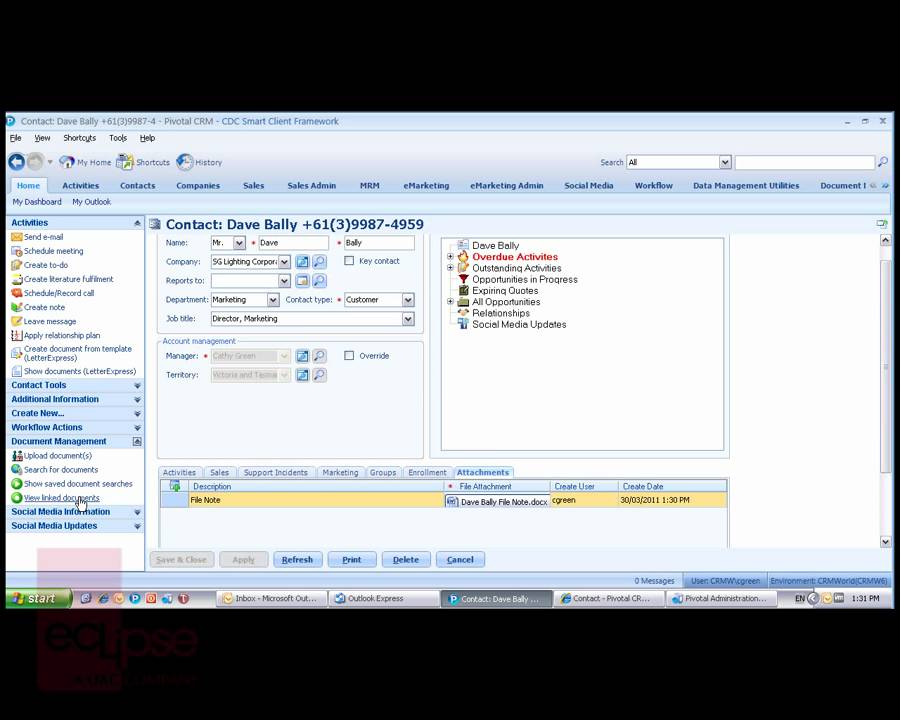Open the Department dropdown

pyautogui.click(x=273, y=300)
